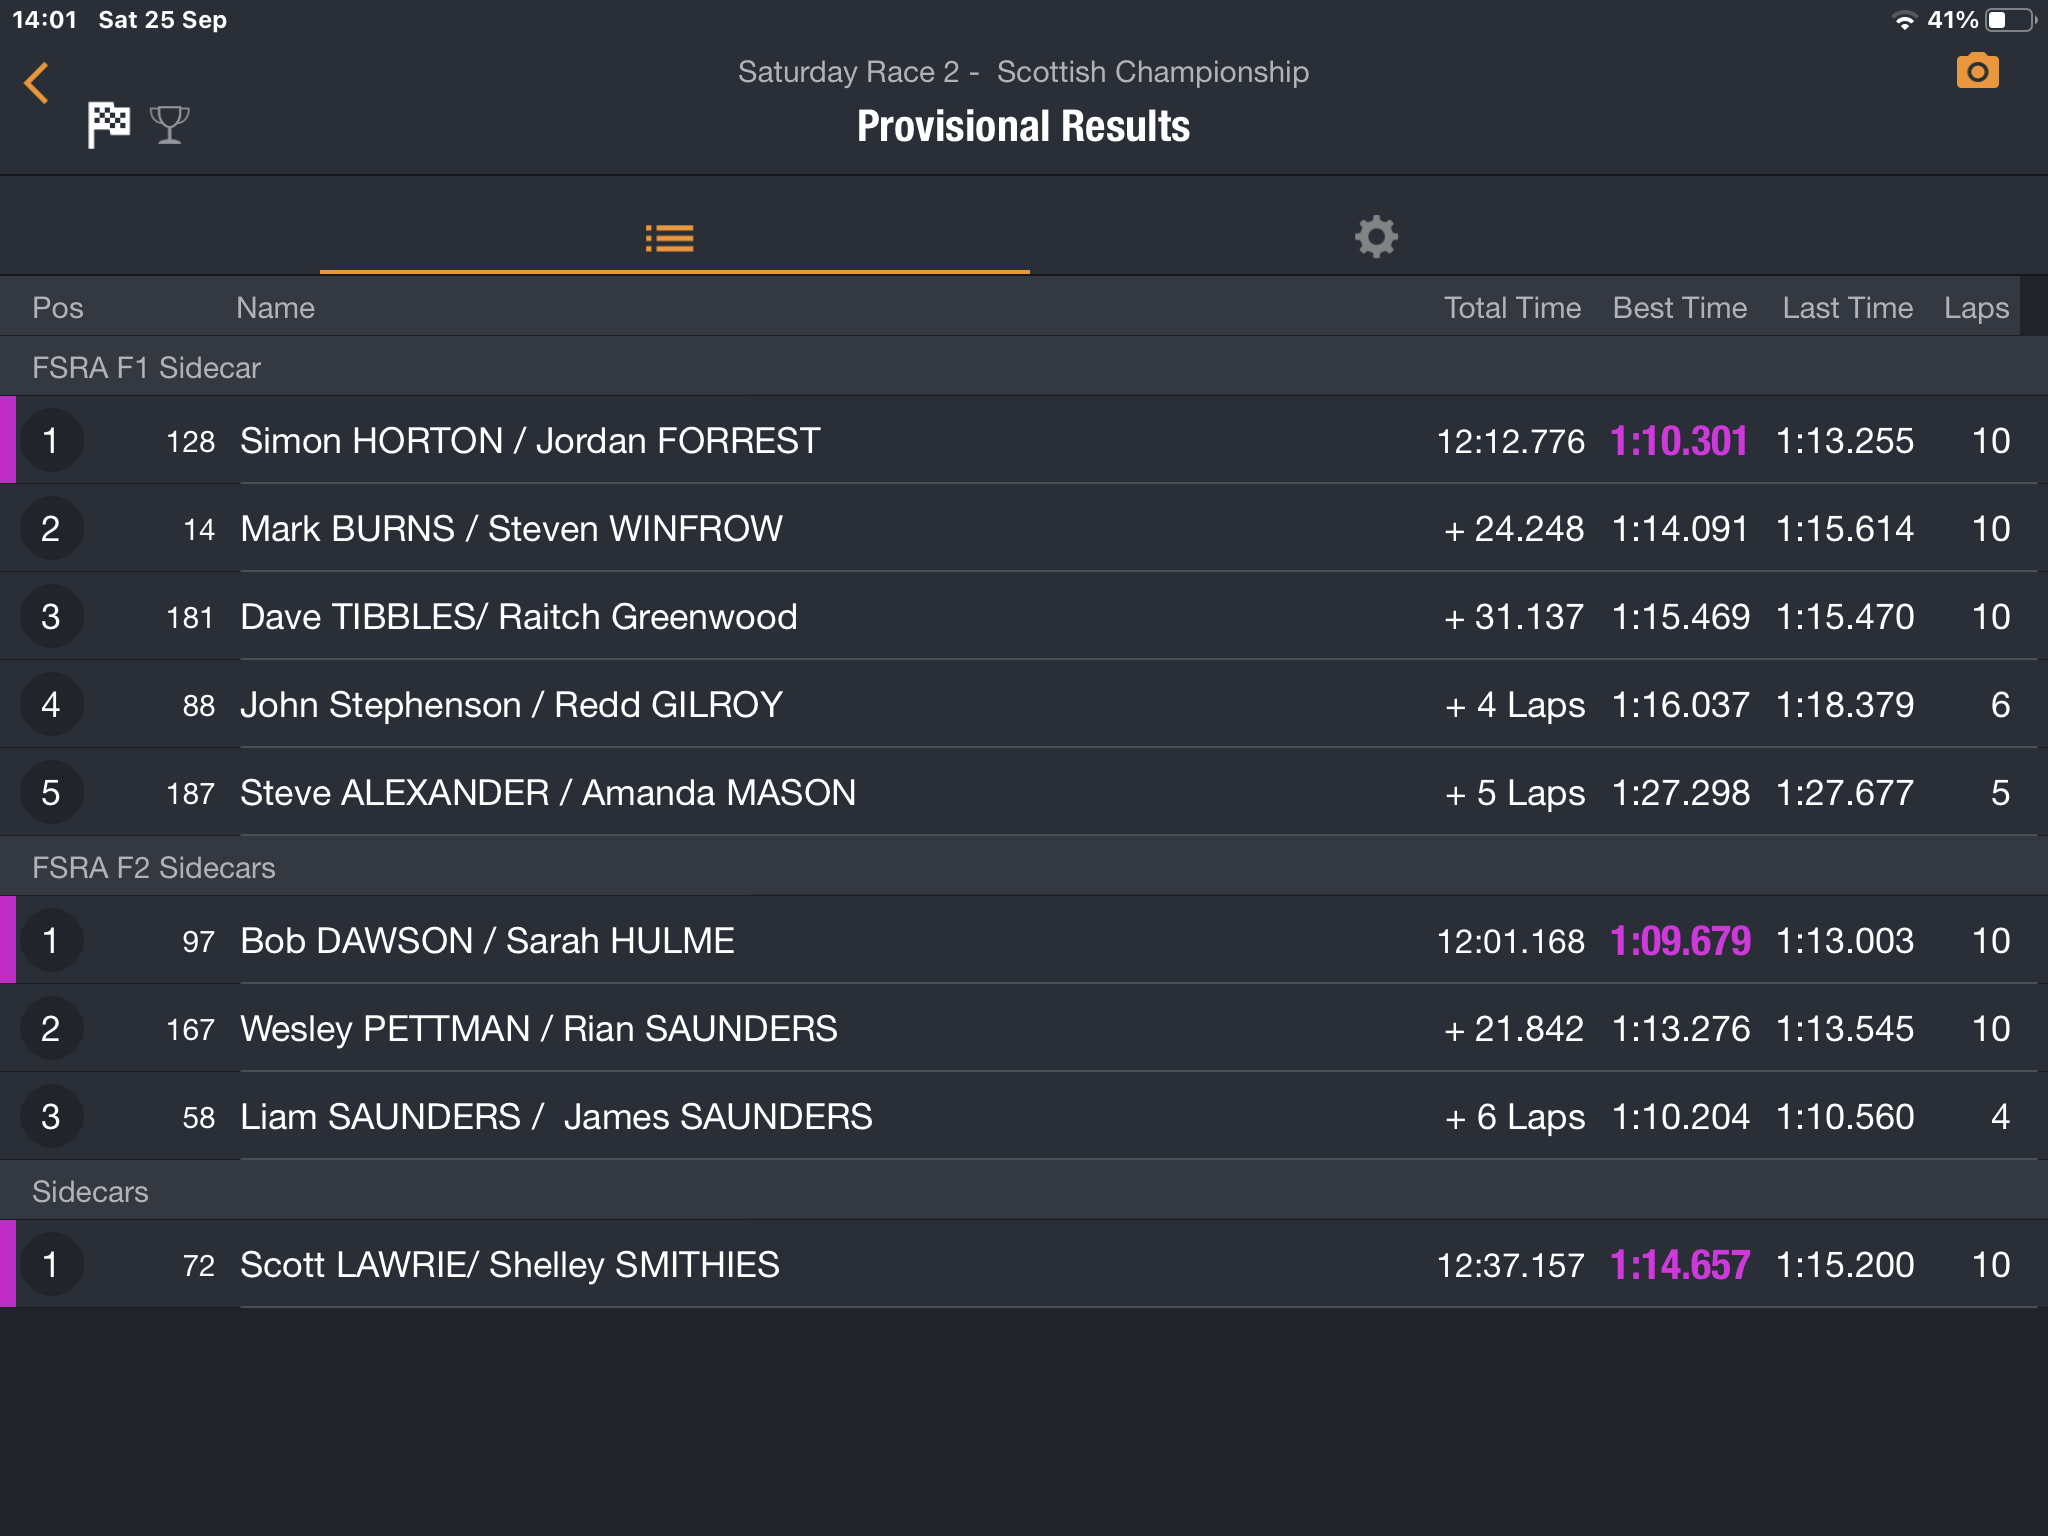2048x1536 pixels.
Task: Tap Saturday Race 2 - Scottish Championship subtitle
Action: click(1023, 72)
